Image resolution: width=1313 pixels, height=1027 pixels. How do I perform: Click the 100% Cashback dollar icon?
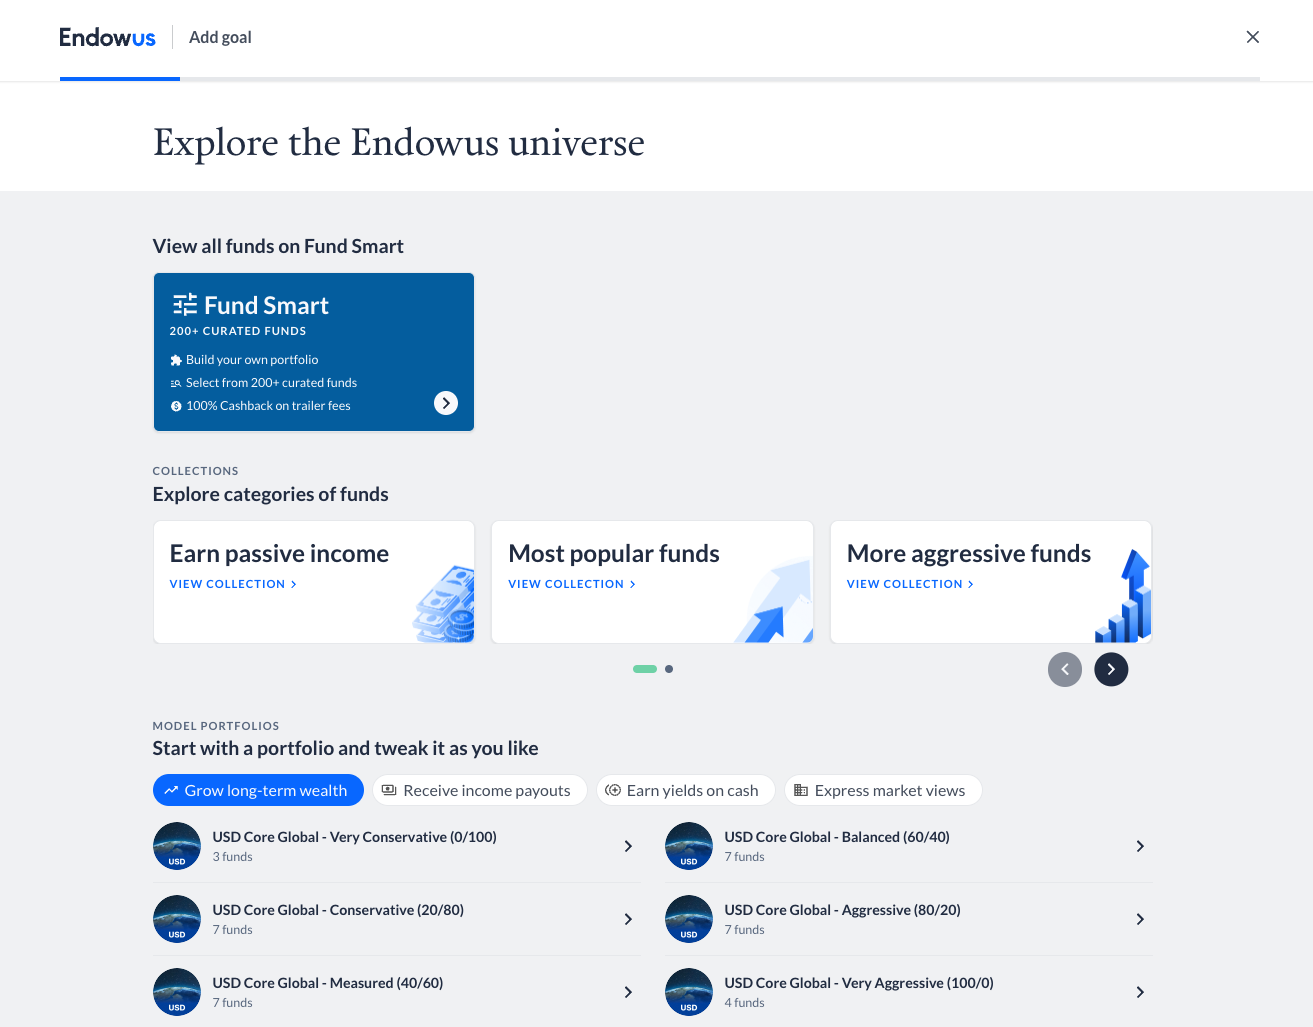coord(176,406)
